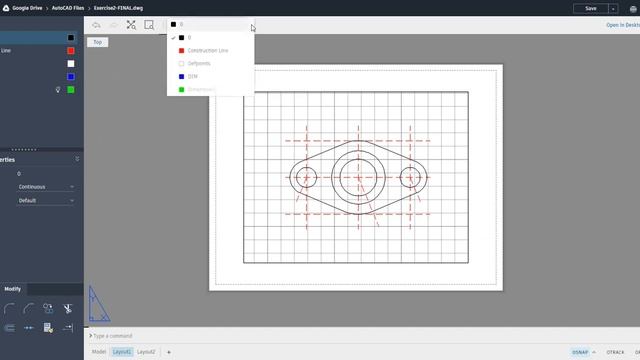
Task: Open the Default lineweight dropdown
Action: coord(46,201)
